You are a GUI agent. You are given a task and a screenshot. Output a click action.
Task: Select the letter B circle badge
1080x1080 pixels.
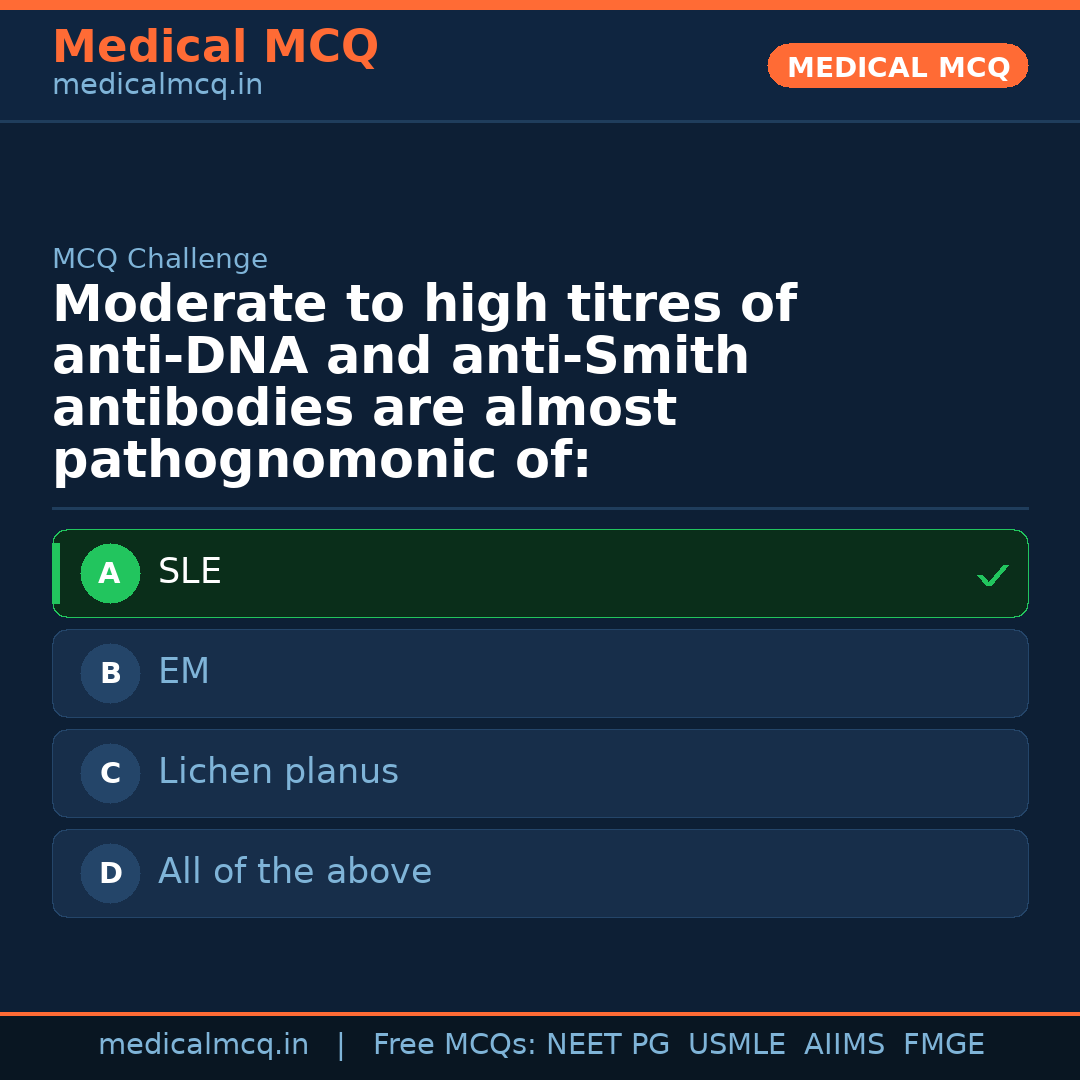(110, 673)
